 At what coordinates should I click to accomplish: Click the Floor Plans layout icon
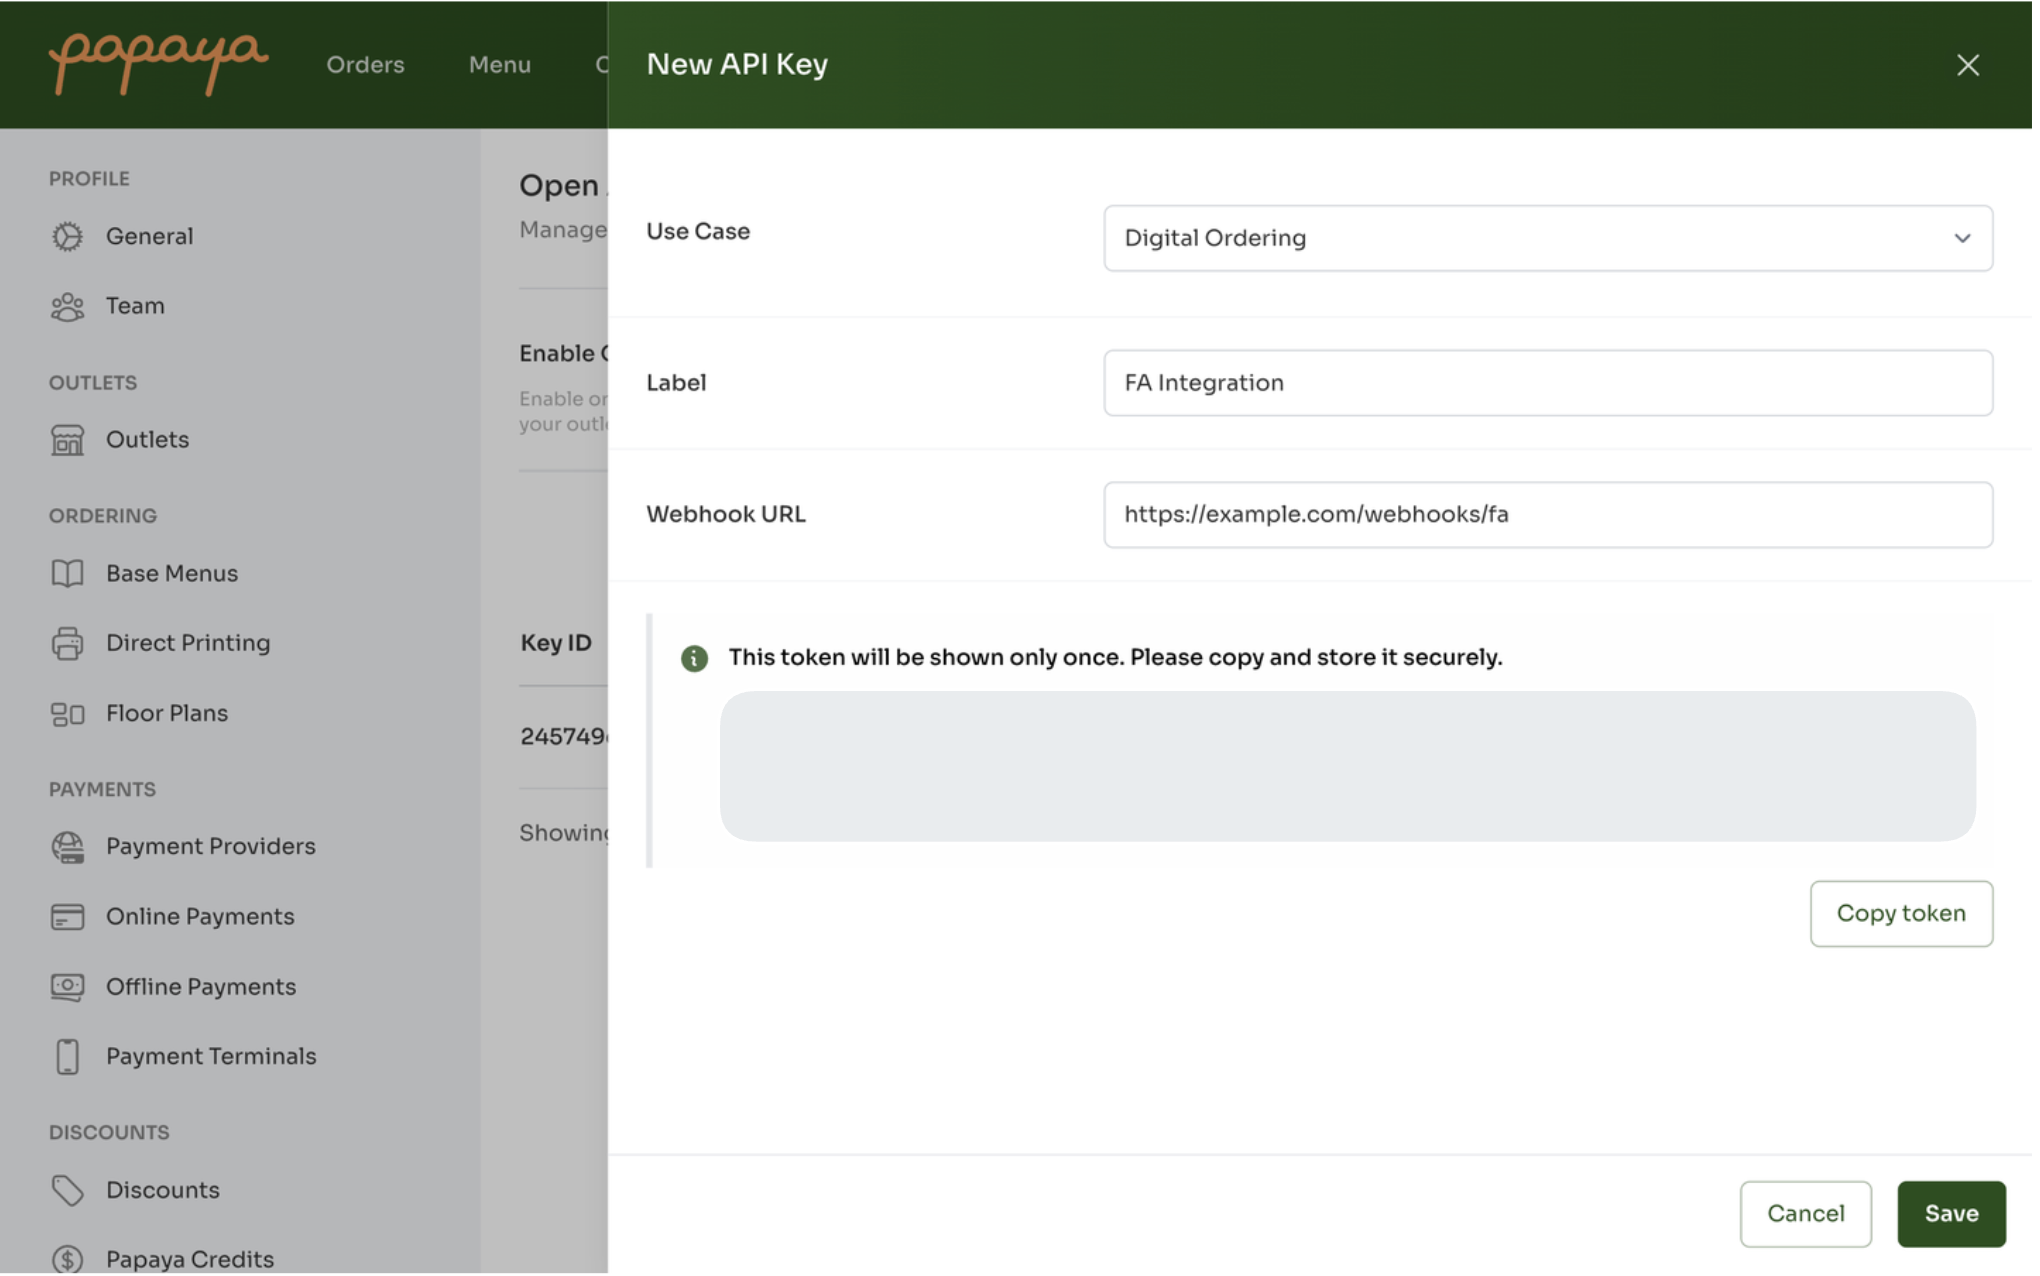tap(67, 715)
